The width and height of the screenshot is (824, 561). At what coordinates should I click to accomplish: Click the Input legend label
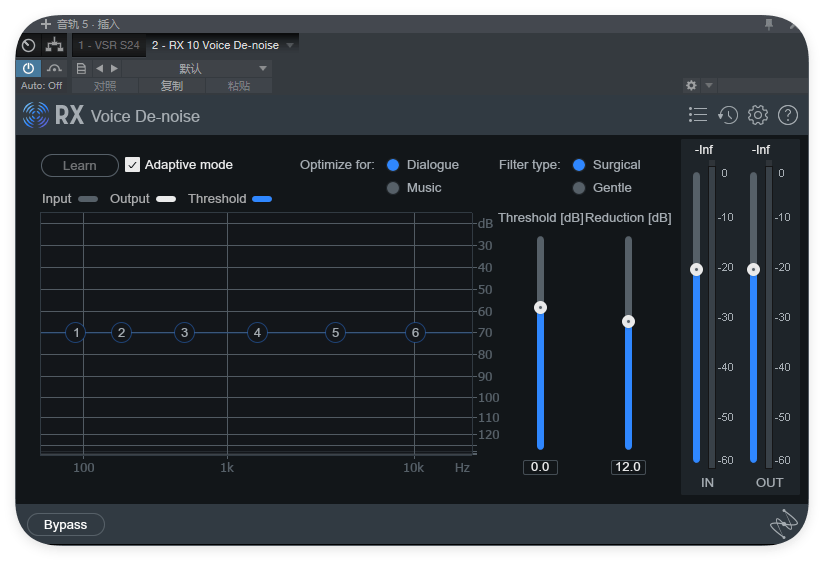[56, 199]
